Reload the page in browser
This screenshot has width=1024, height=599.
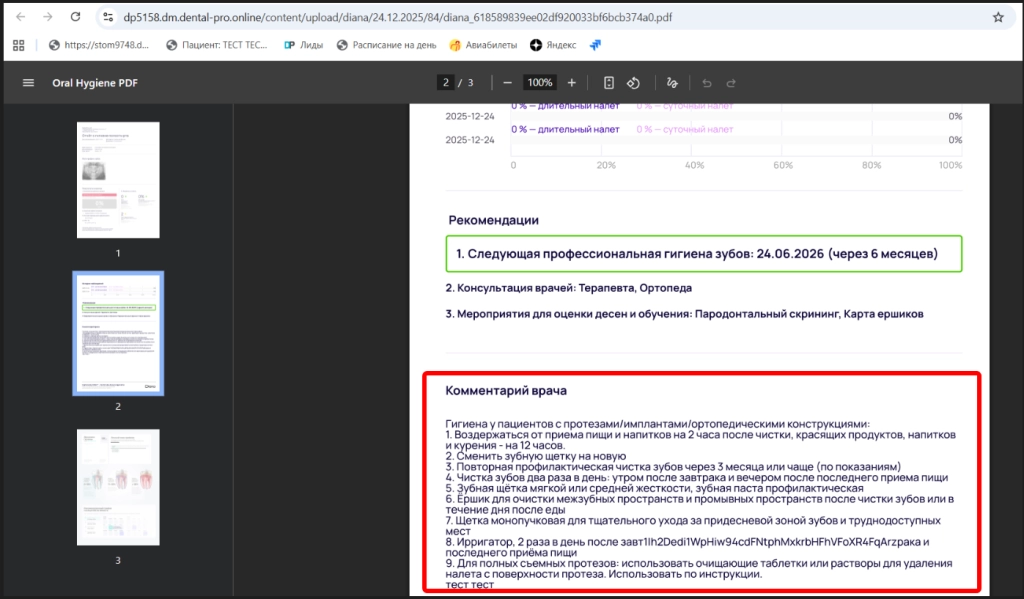click(76, 17)
